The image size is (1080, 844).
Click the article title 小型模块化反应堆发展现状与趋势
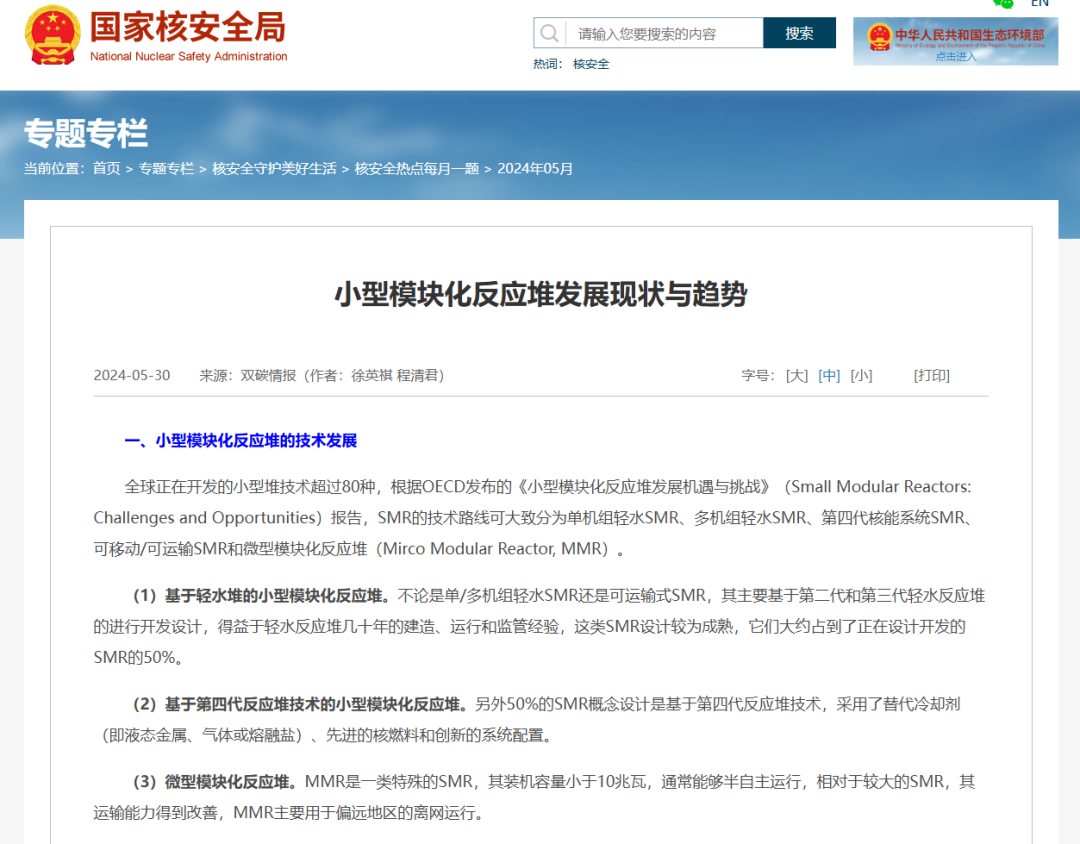540,294
